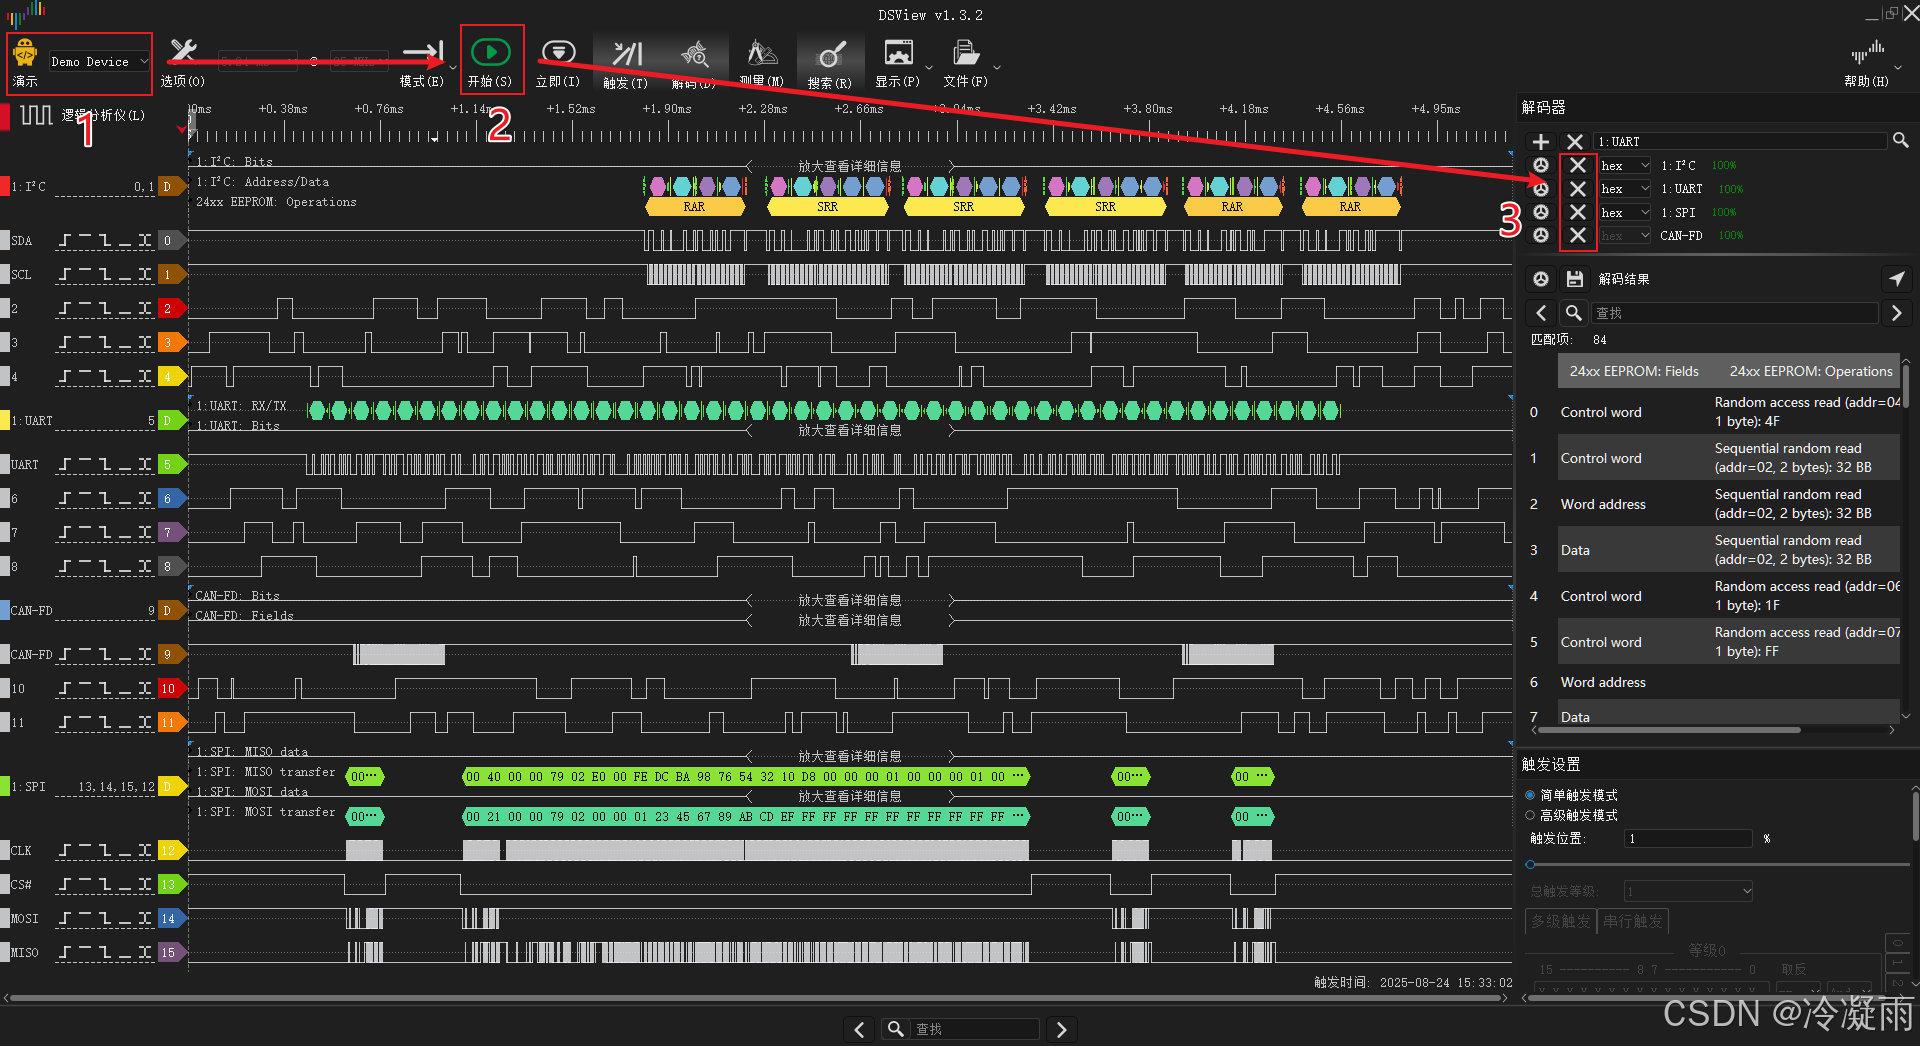The height and width of the screenshot is (1046, 1920).
Task: Switch to 多级触发 multi-stage trigger tab
Action: 1560,921
